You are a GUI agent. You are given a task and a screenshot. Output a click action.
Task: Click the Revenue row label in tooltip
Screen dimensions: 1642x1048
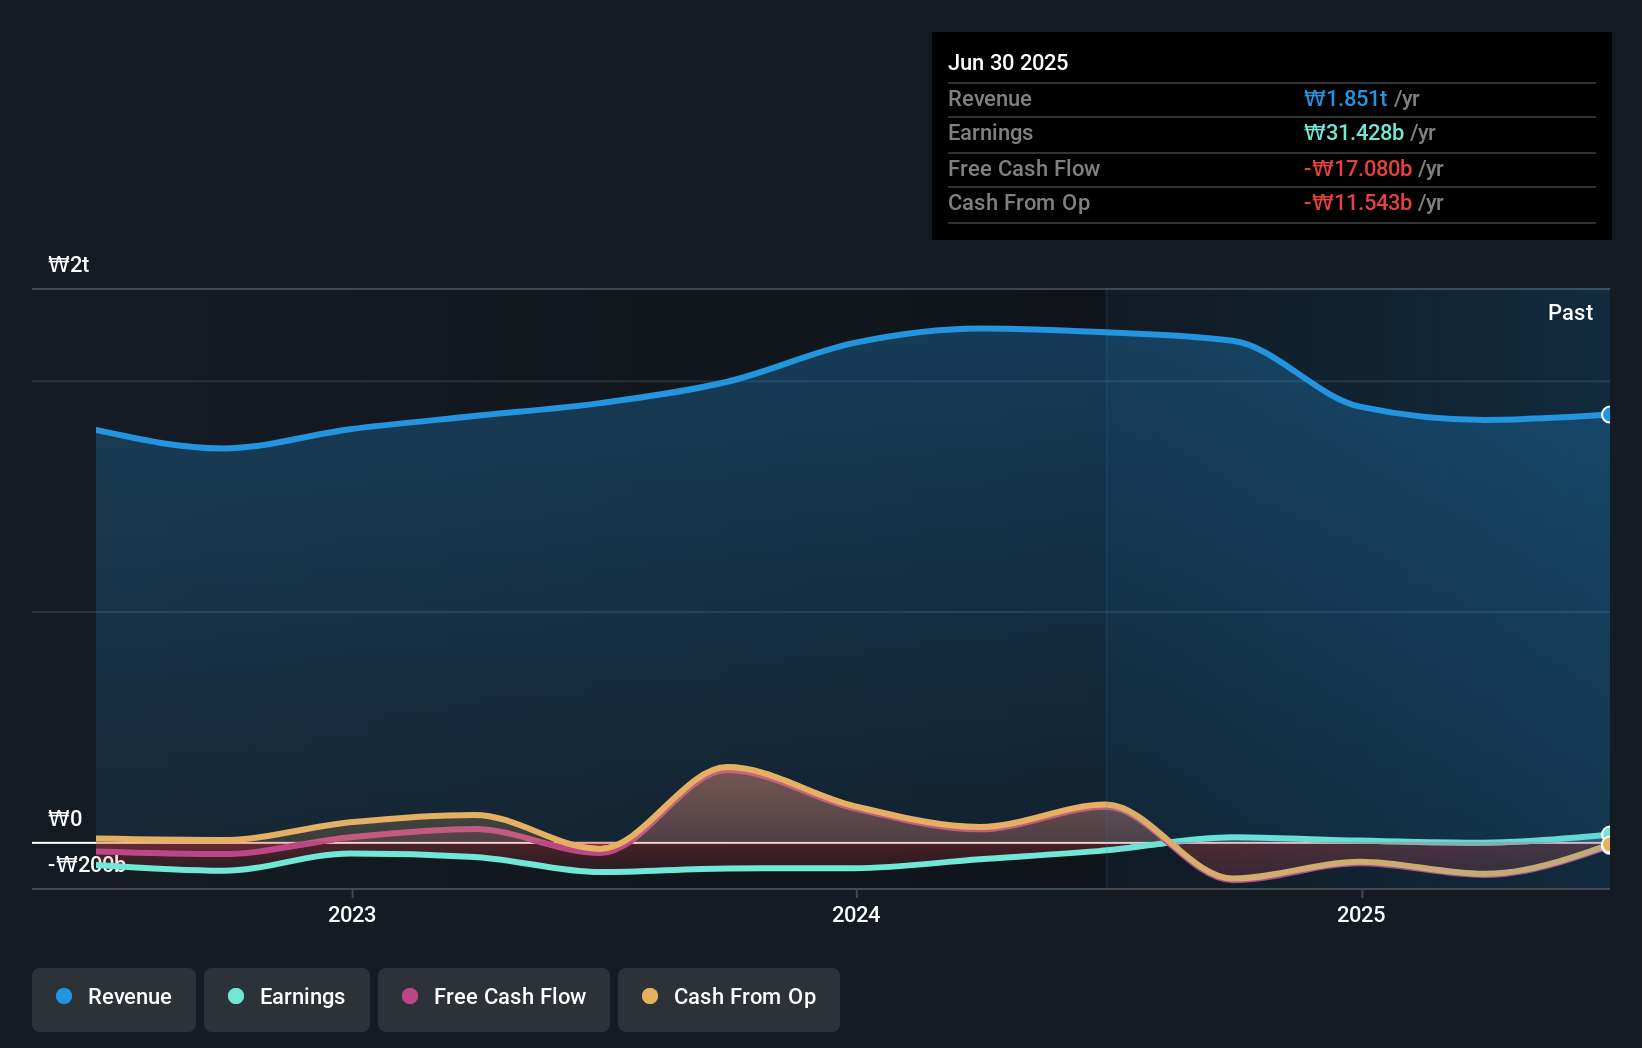click(x=990, y=98)
